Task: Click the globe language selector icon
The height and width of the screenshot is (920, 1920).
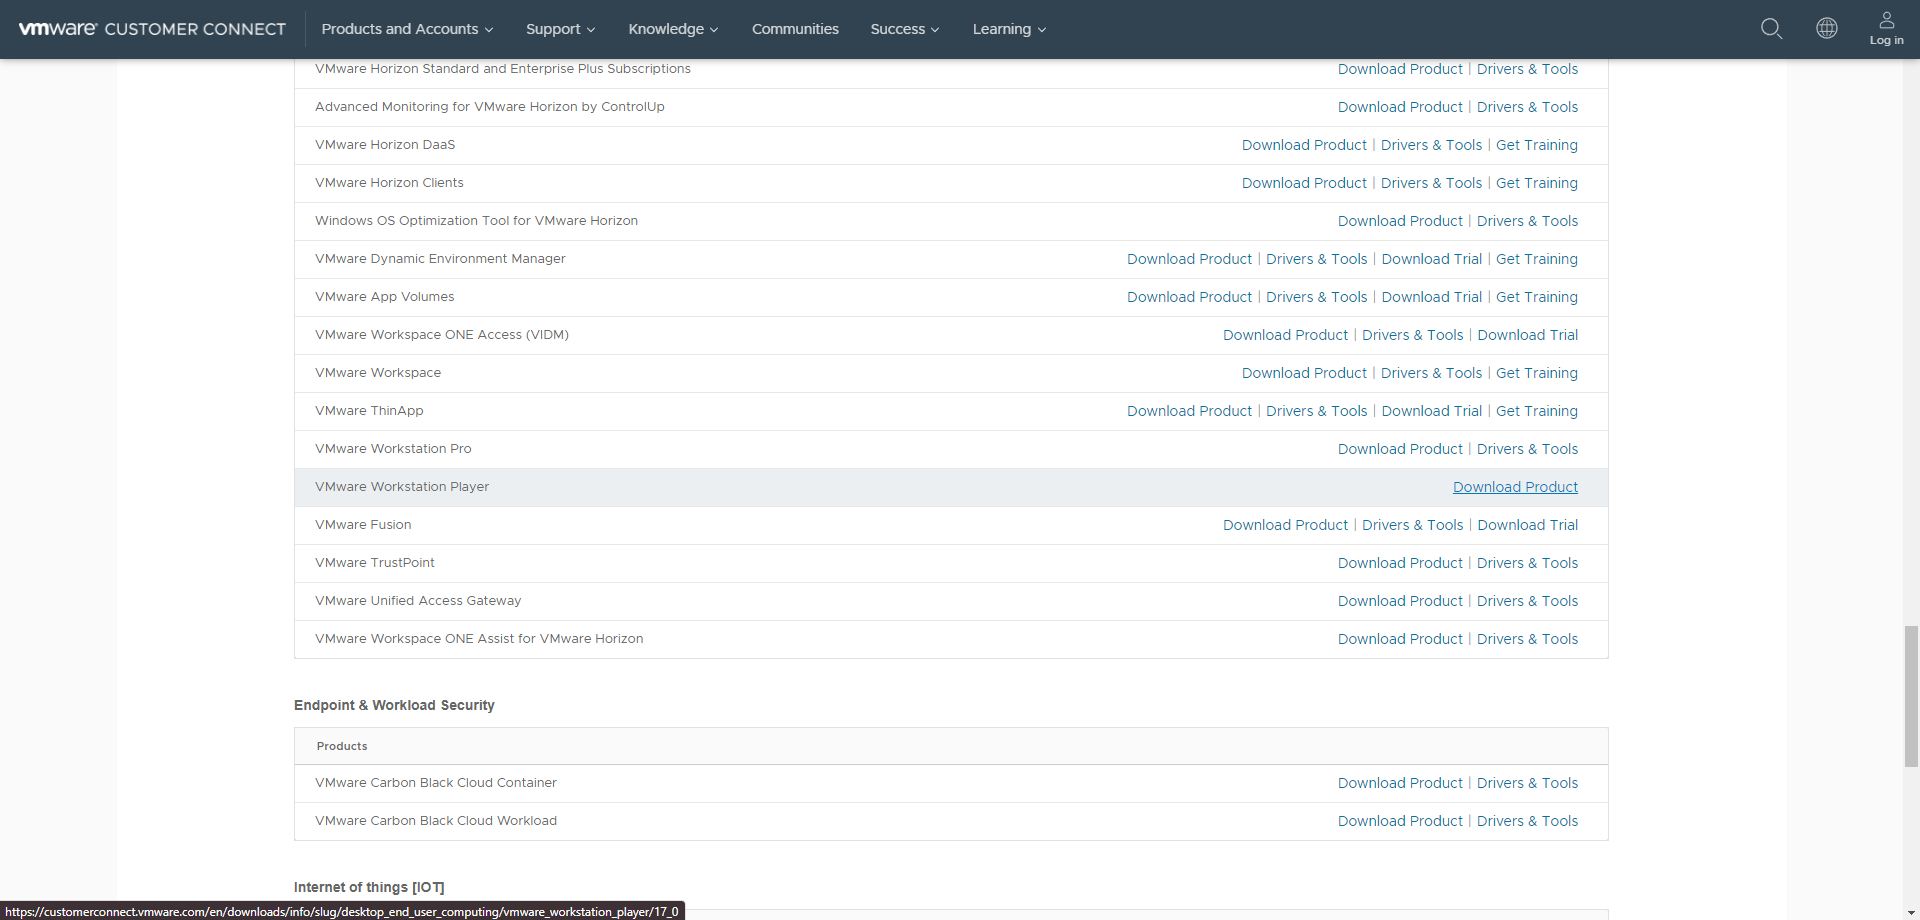Action: [x=1827, y=29]
